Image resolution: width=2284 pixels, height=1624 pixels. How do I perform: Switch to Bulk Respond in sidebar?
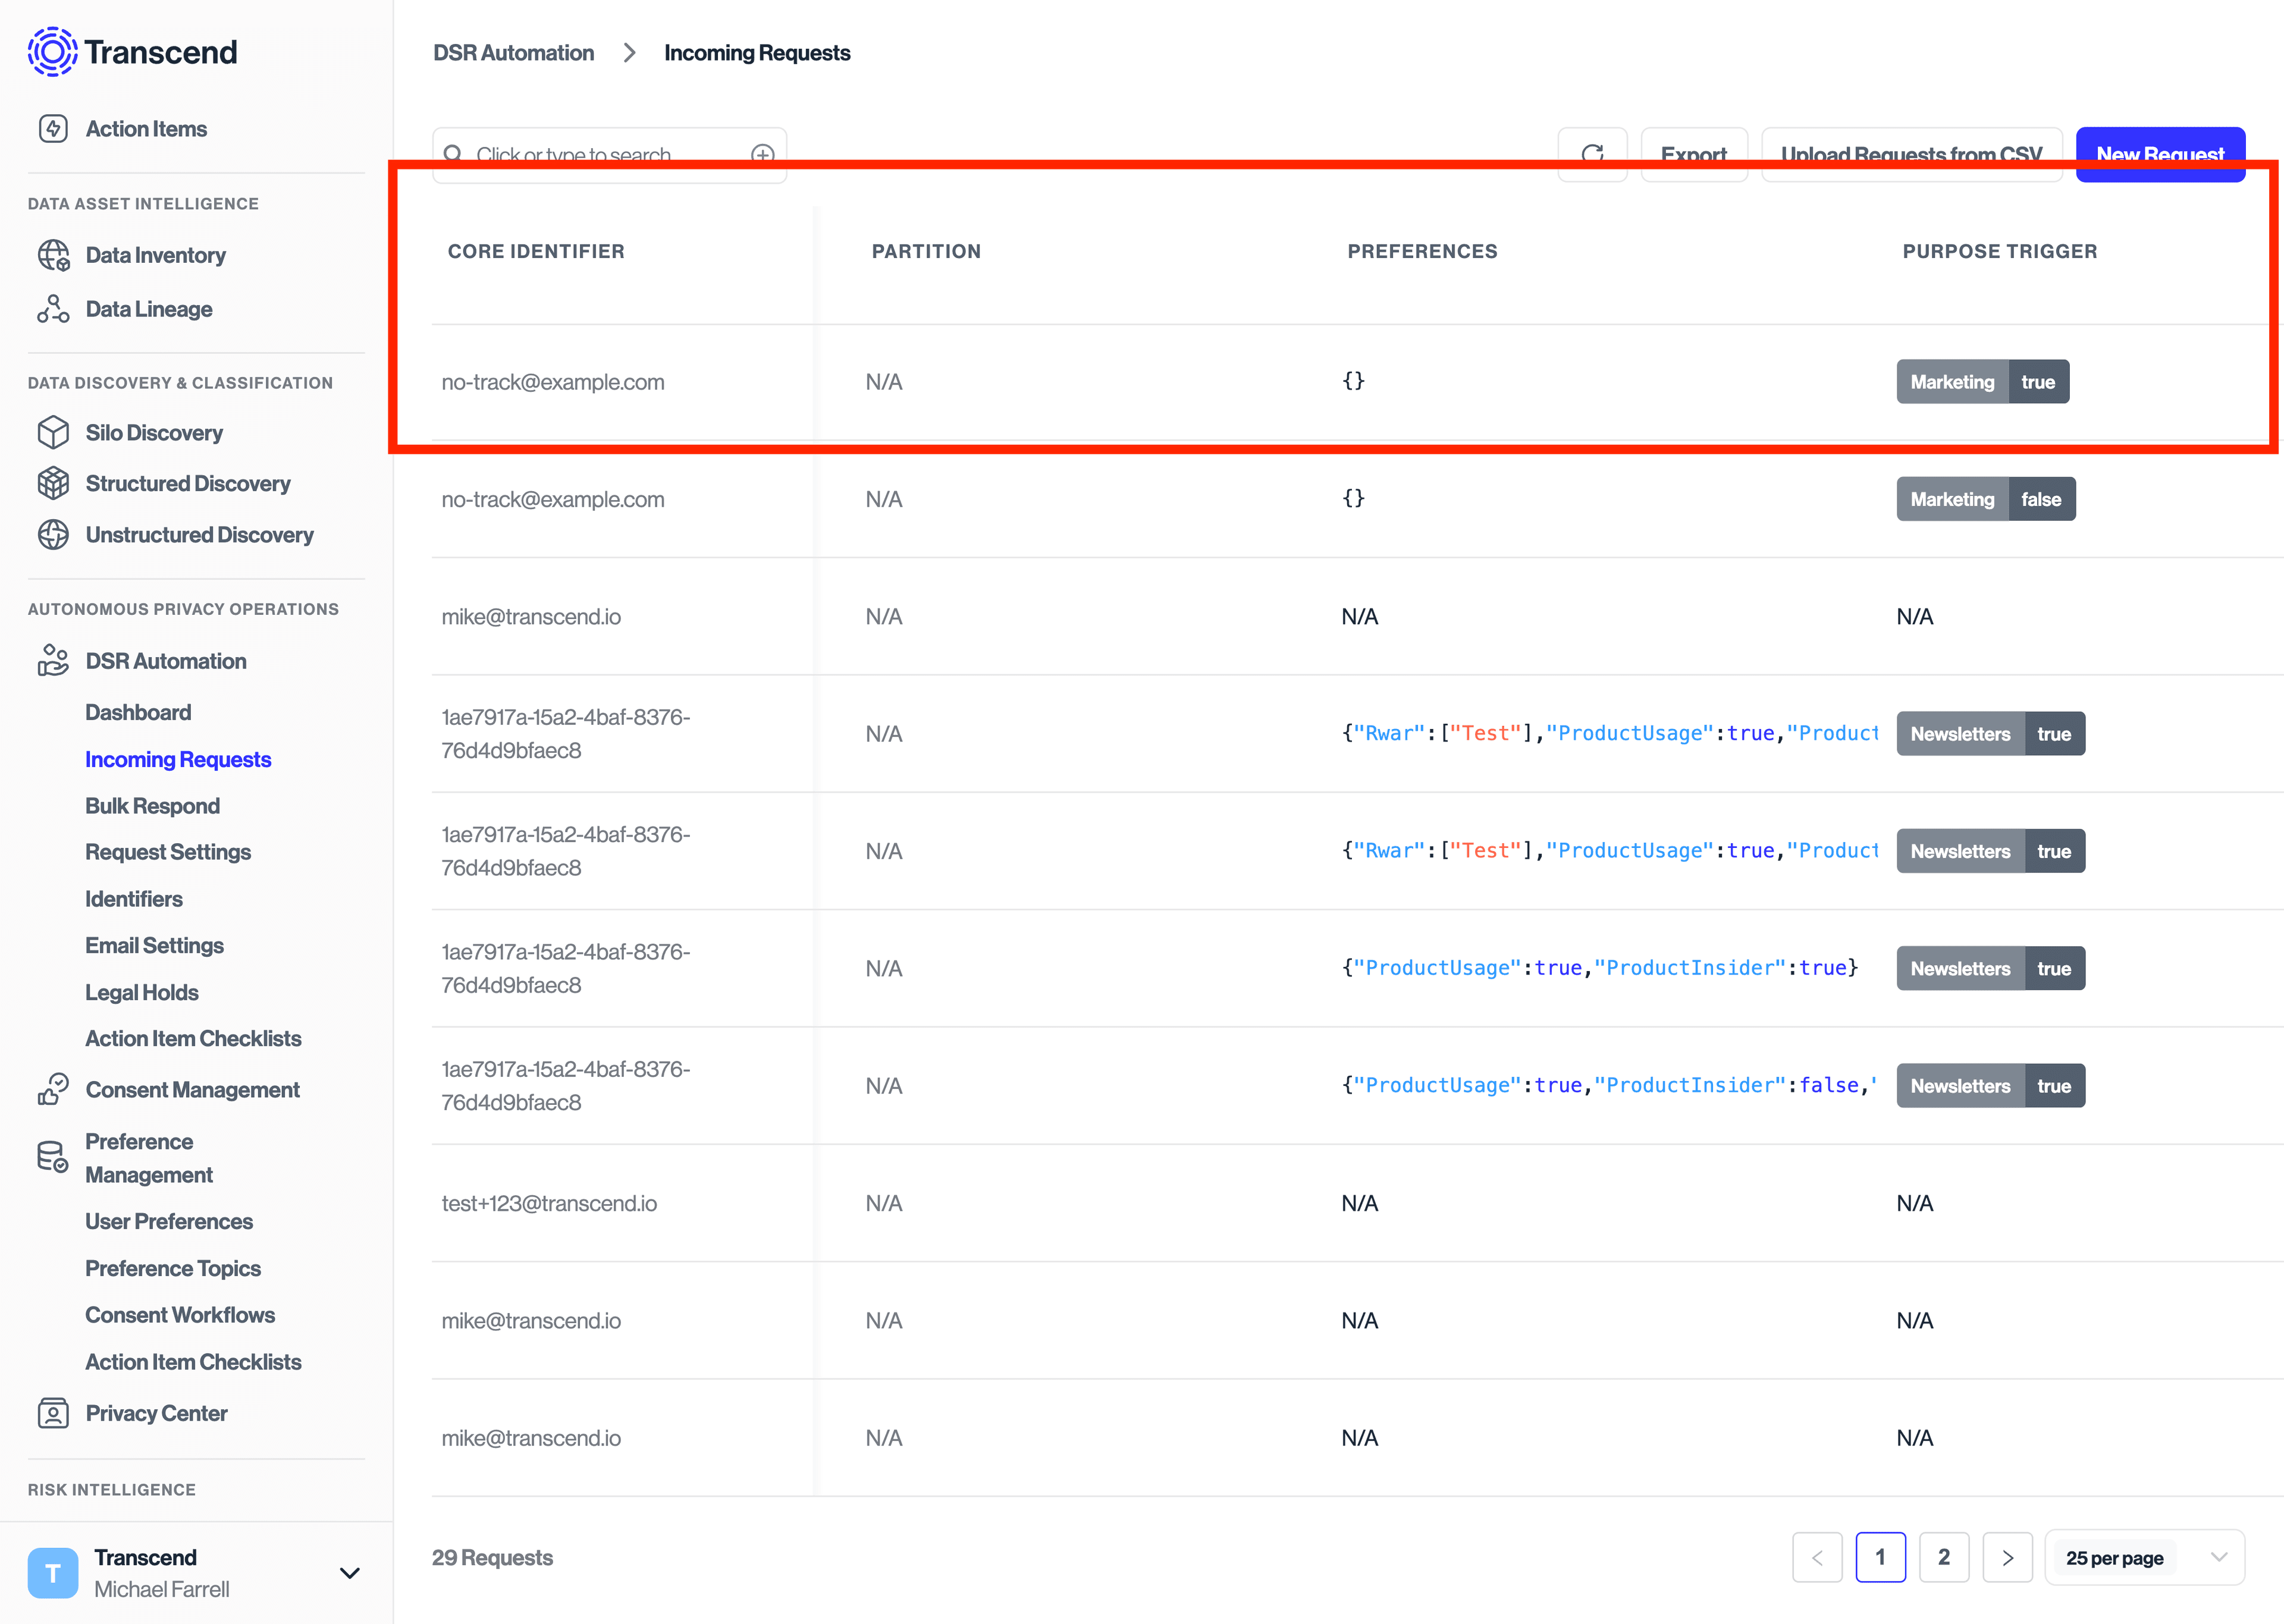tap(152, 806)
